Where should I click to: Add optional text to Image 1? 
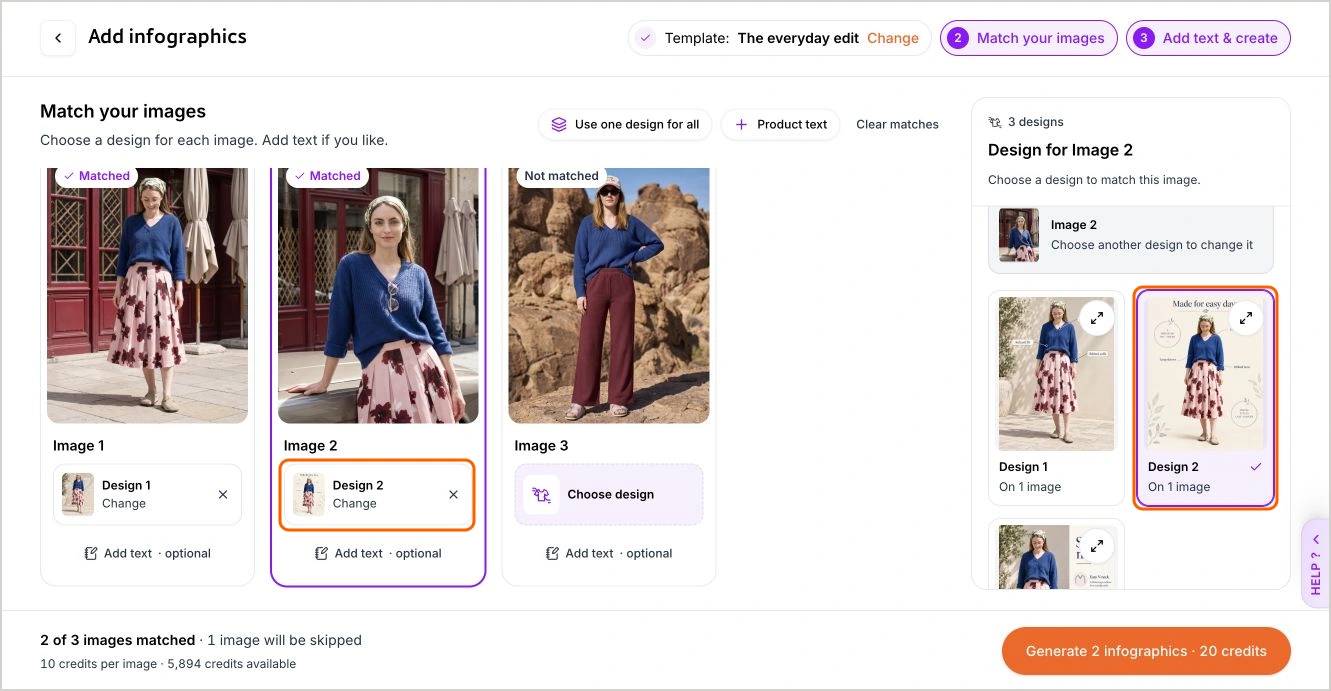[x=148, y=553]
